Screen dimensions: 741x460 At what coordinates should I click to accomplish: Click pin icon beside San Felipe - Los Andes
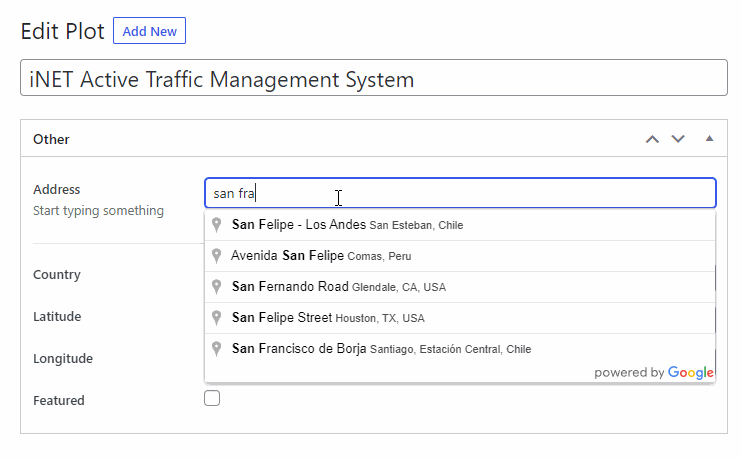pyautogui.click(x=216, y=225)
